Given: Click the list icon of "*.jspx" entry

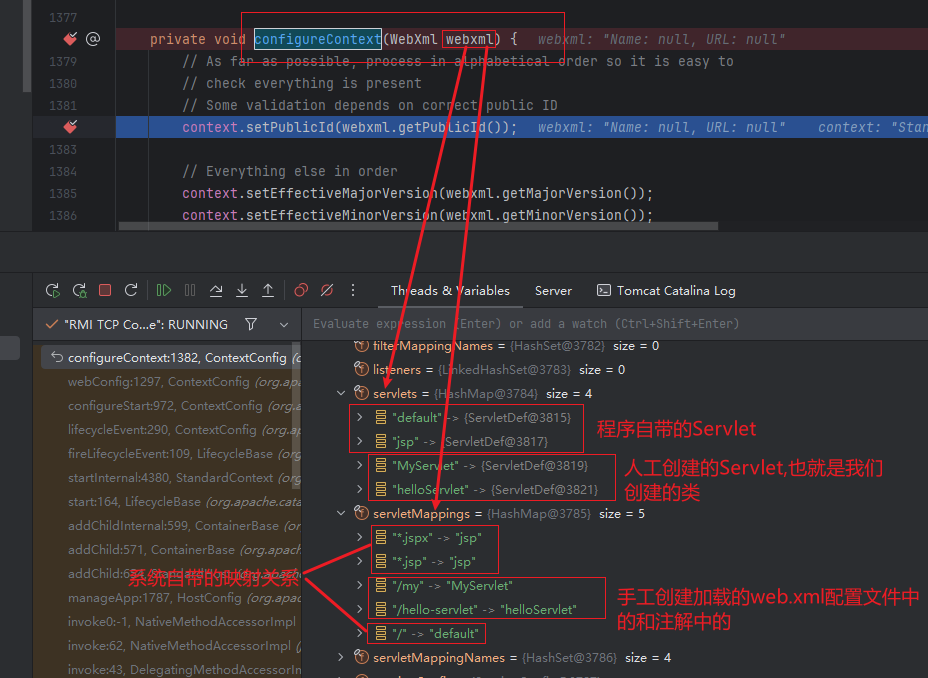Looking at the screenshot, I should coord(381,537).
